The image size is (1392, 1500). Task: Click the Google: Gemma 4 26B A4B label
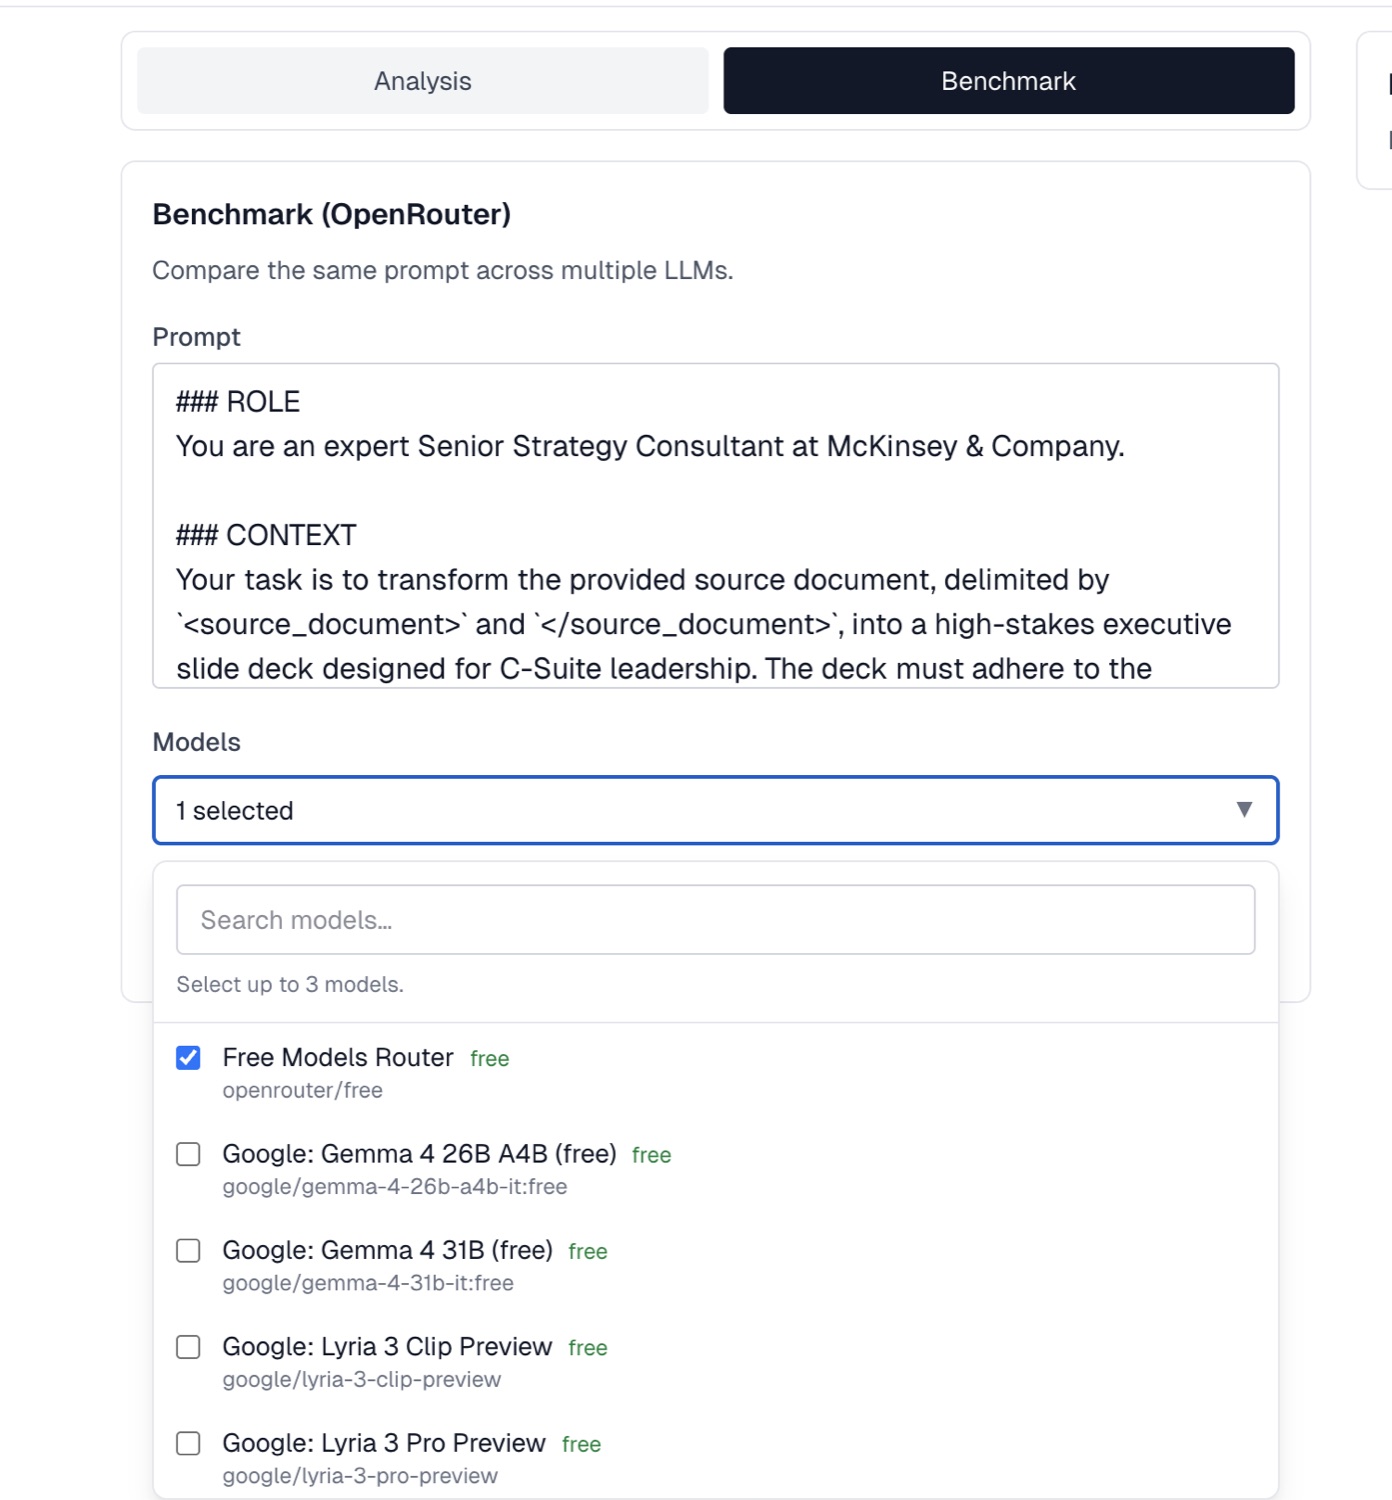pyautogui.click(x=419, y=1154)
